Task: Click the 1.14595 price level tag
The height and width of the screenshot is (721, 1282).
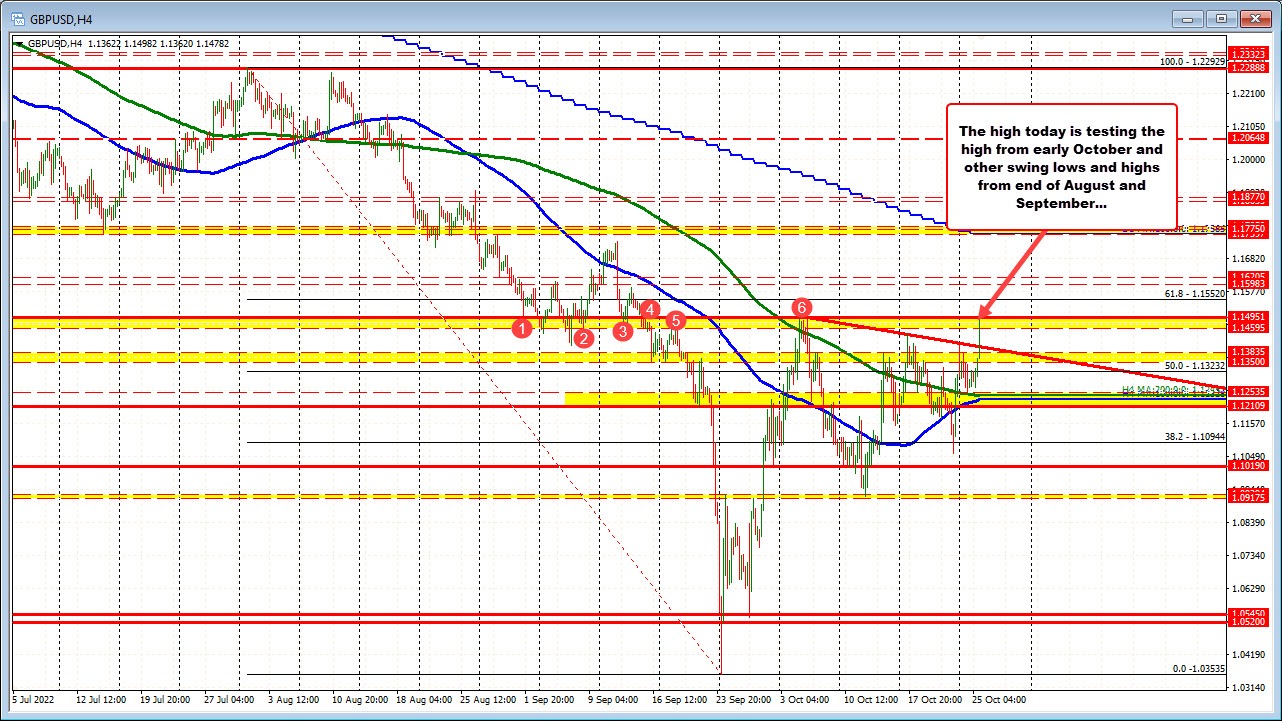Action: (1248, 328)
